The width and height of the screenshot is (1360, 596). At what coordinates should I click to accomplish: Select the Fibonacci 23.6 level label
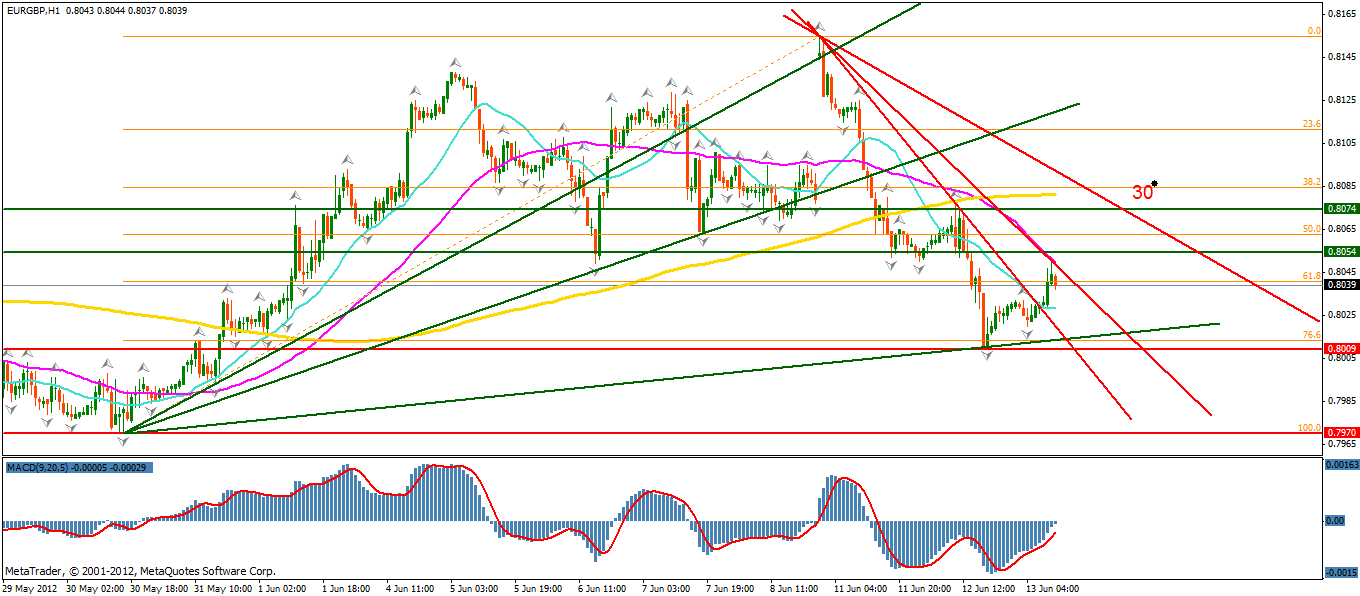click(1311, 124)
